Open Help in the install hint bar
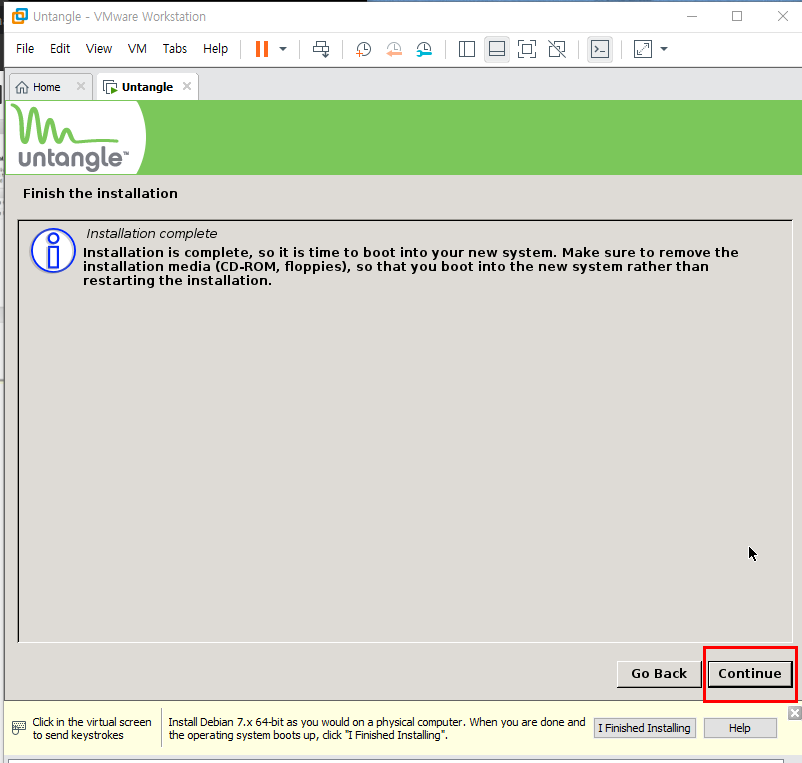This screenshot has width=802, height=763. [740, 728]
